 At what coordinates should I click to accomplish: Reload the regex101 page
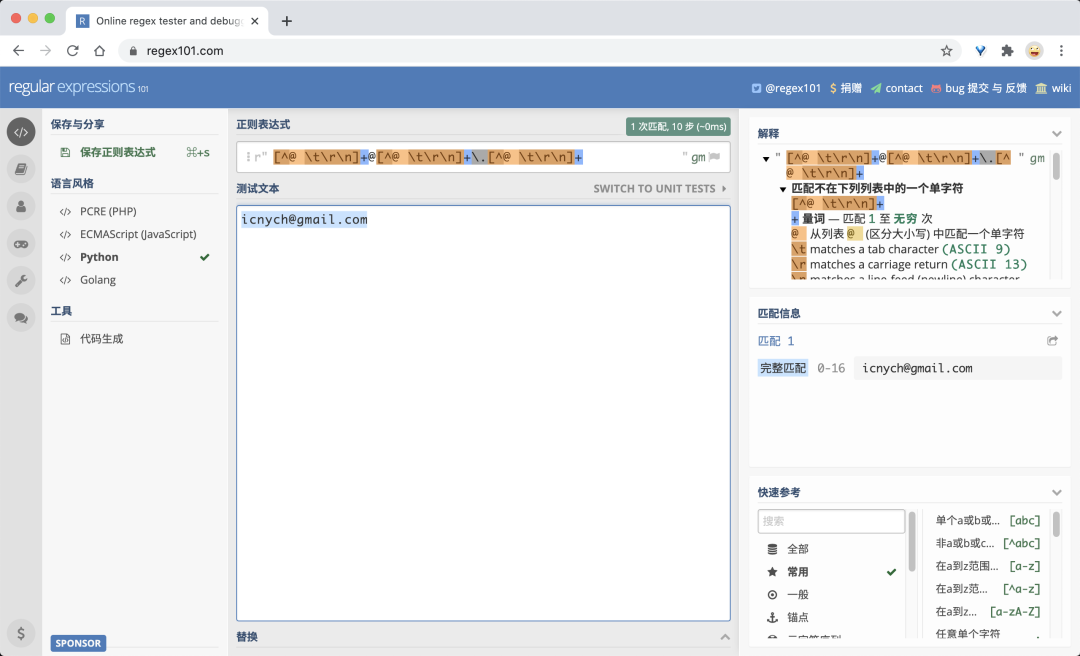[72, 50]
